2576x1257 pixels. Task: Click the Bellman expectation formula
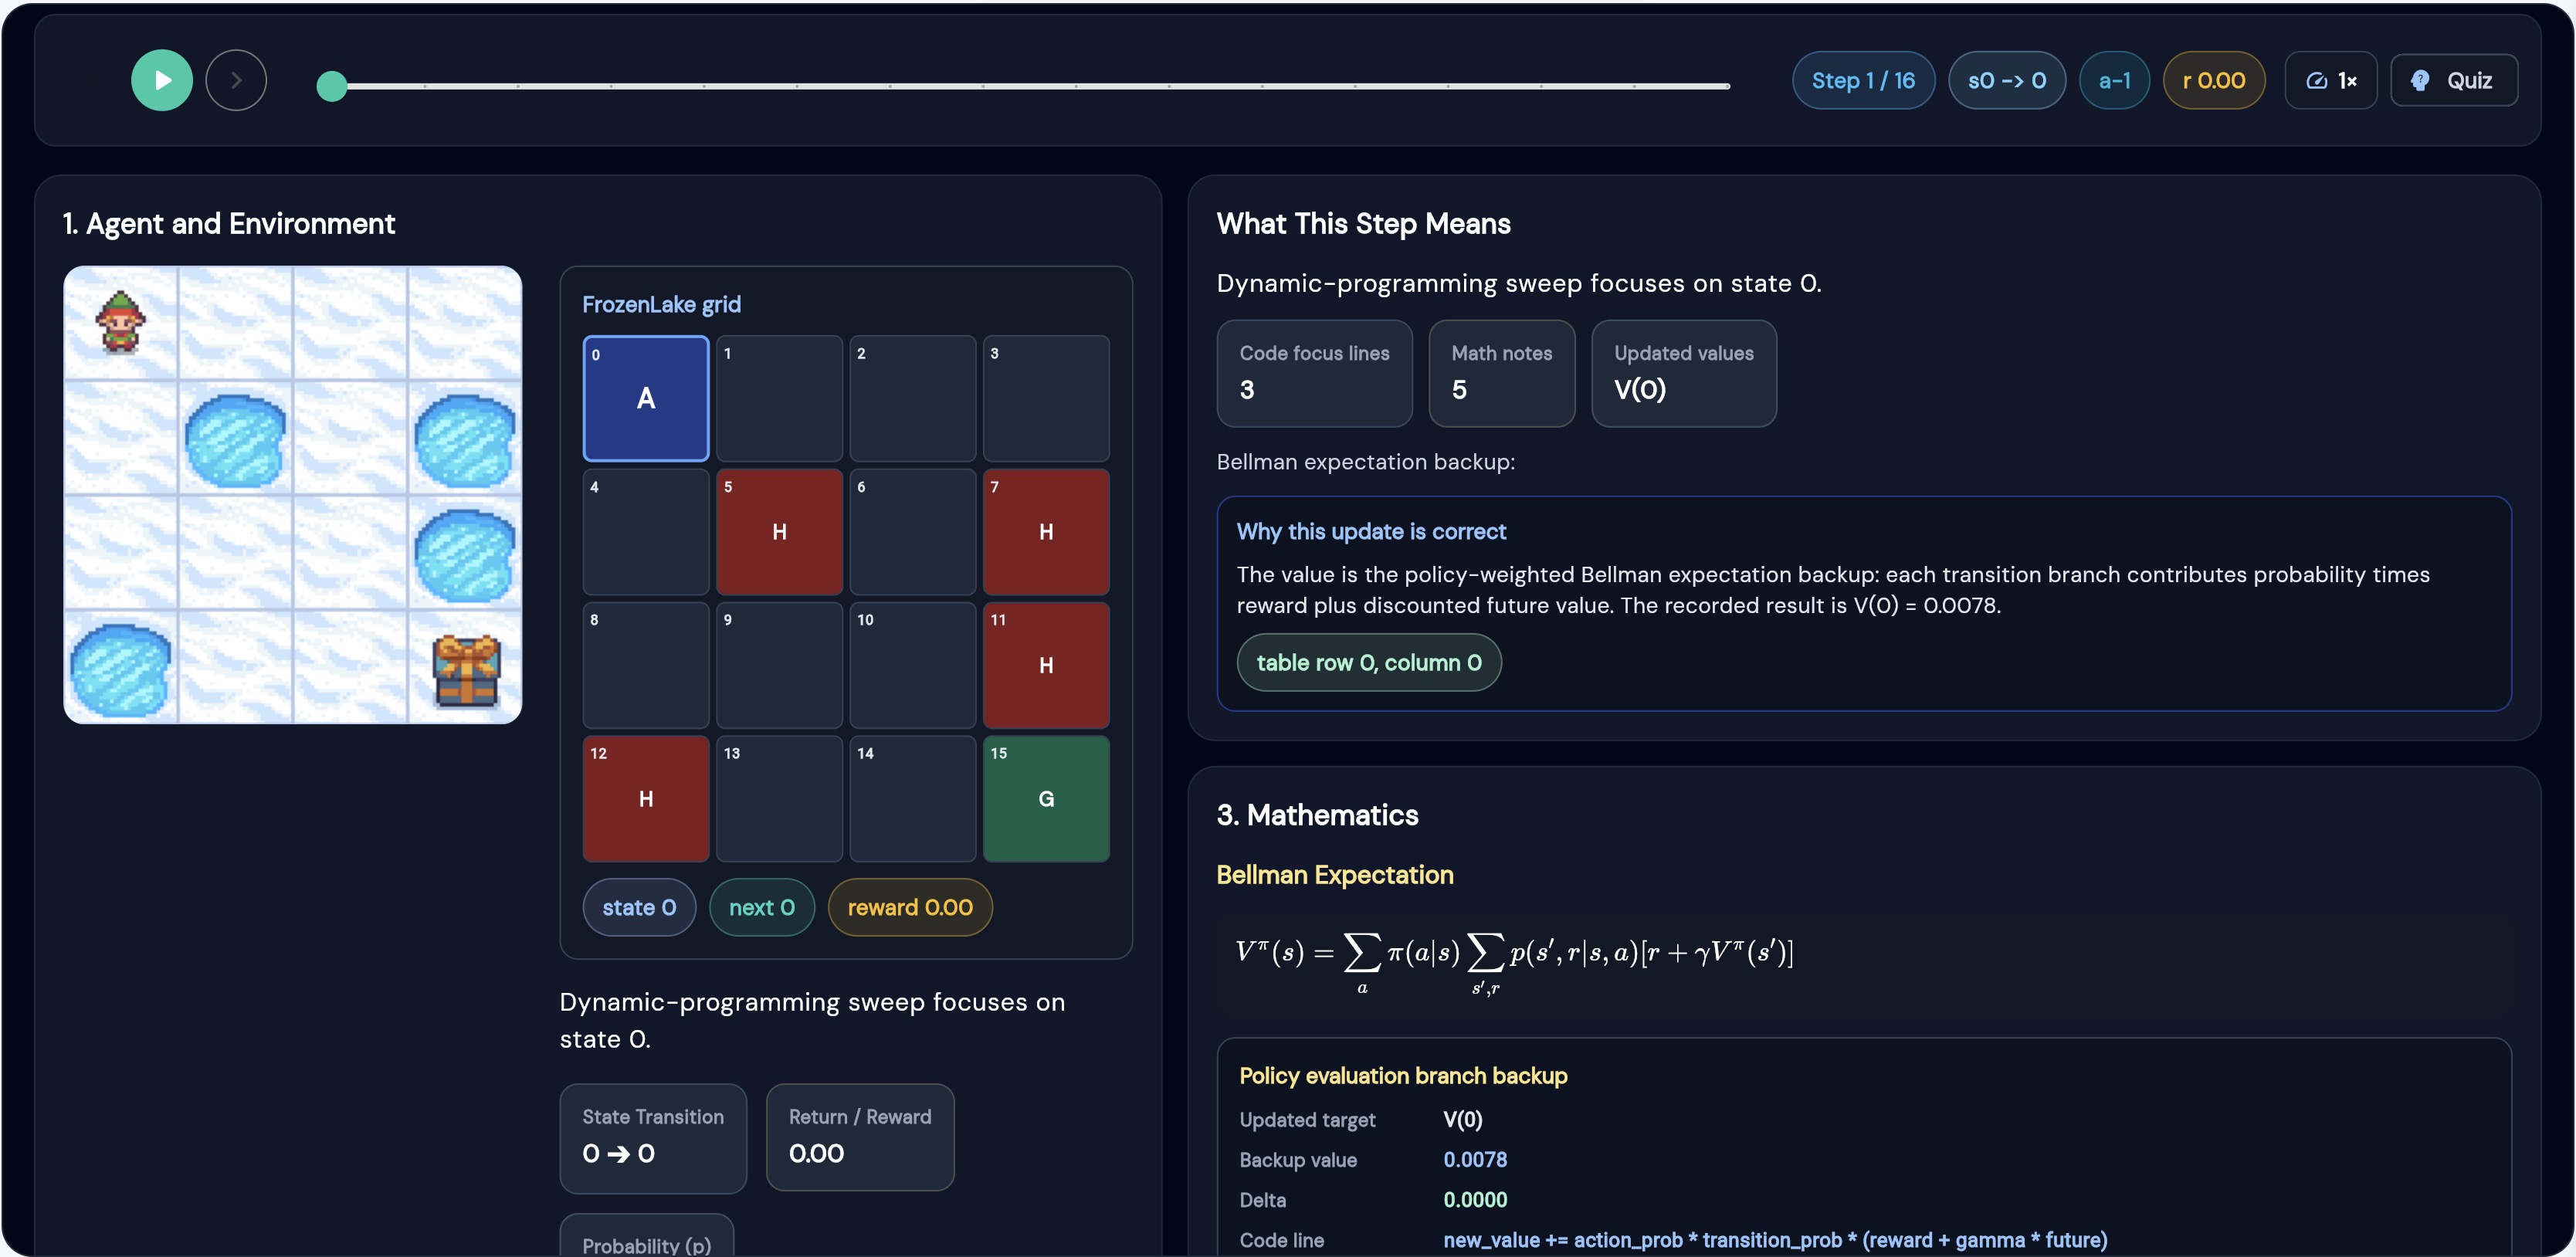pyautogui.click(x=1514, y=962)
